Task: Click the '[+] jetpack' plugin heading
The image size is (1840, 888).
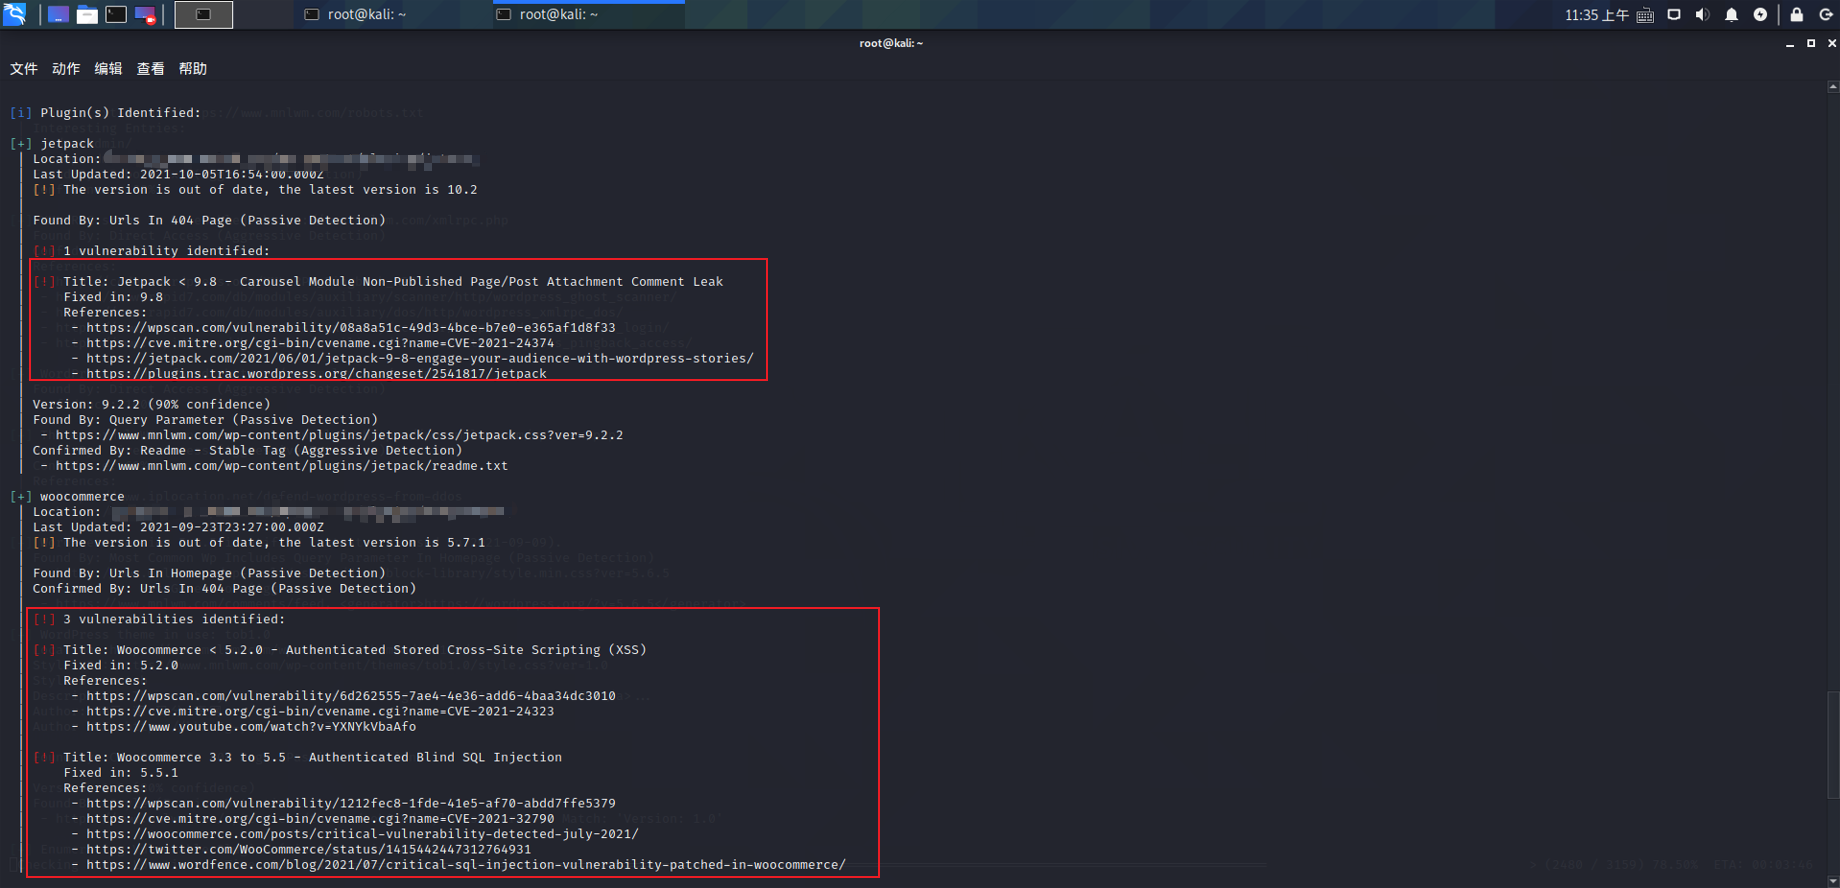Action: pos(52,144)
